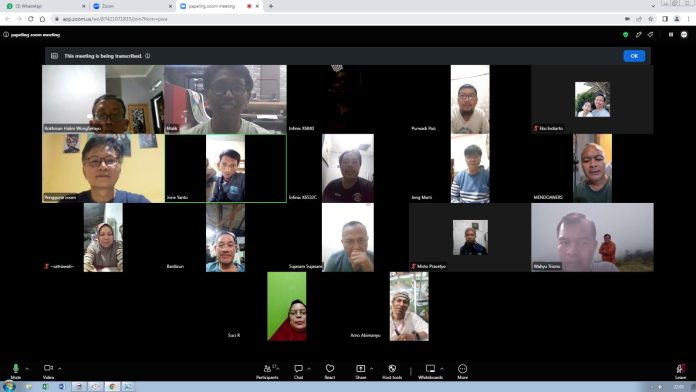Open Host tools shield menu

[392, 371]
